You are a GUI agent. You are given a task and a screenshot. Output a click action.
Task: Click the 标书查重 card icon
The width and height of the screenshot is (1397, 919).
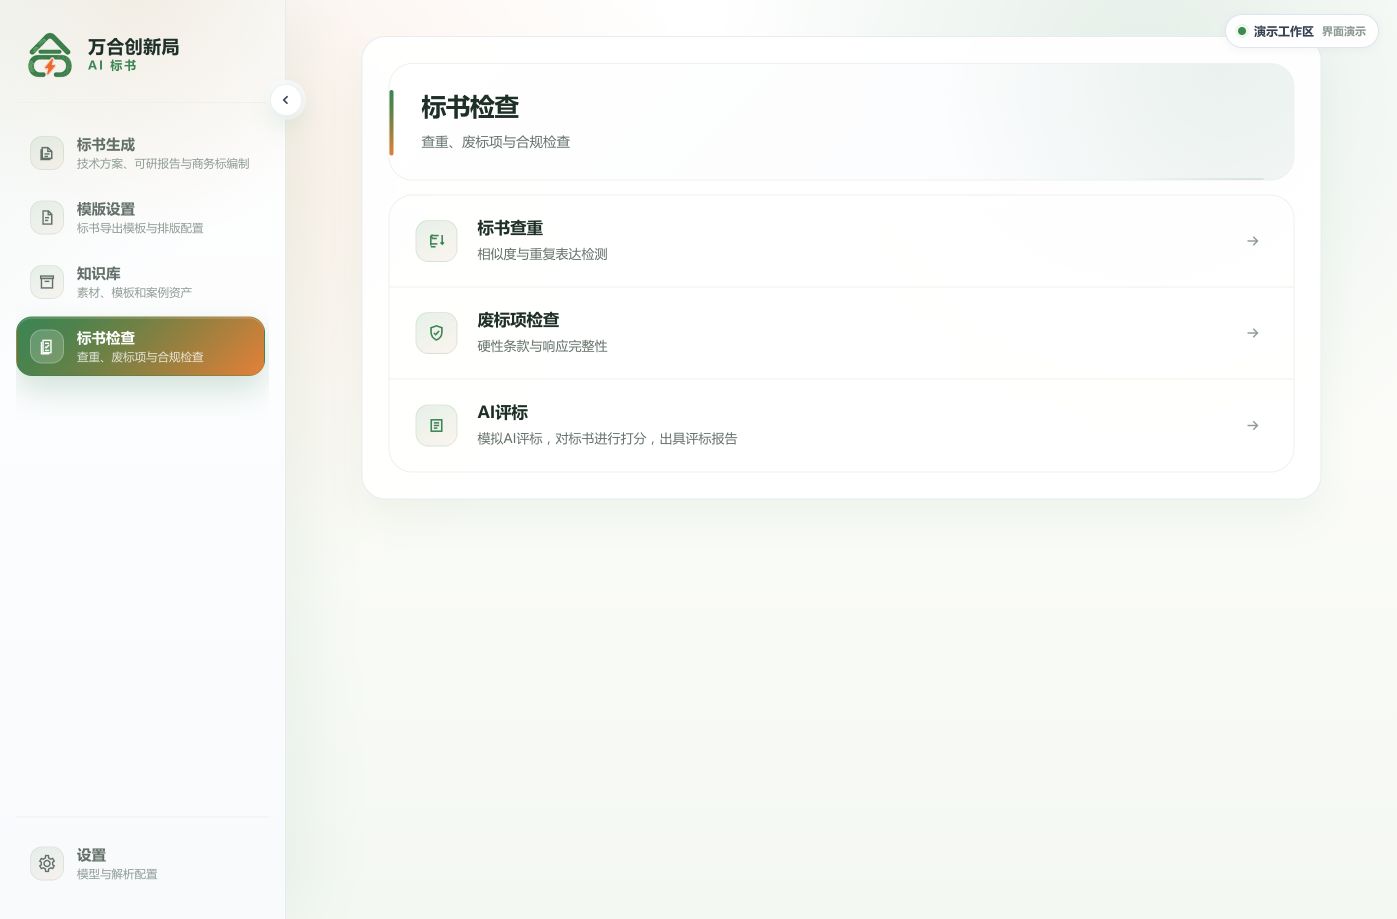[436, 241]
